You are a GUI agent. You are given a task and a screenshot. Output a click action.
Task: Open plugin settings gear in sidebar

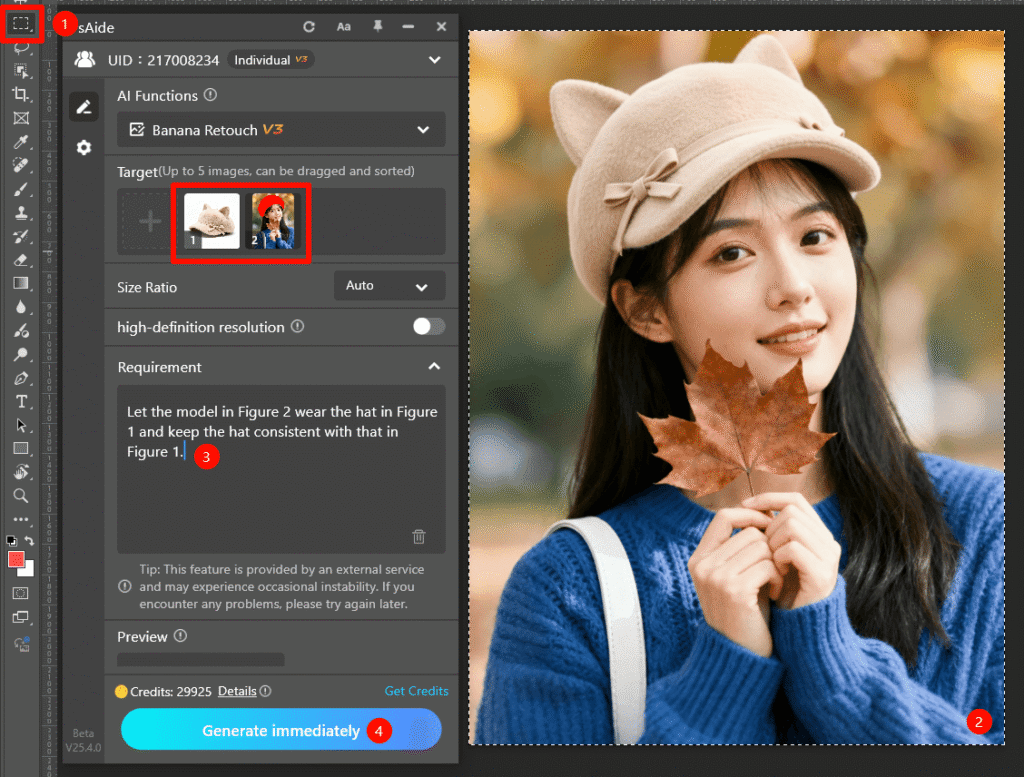[84, 148]
